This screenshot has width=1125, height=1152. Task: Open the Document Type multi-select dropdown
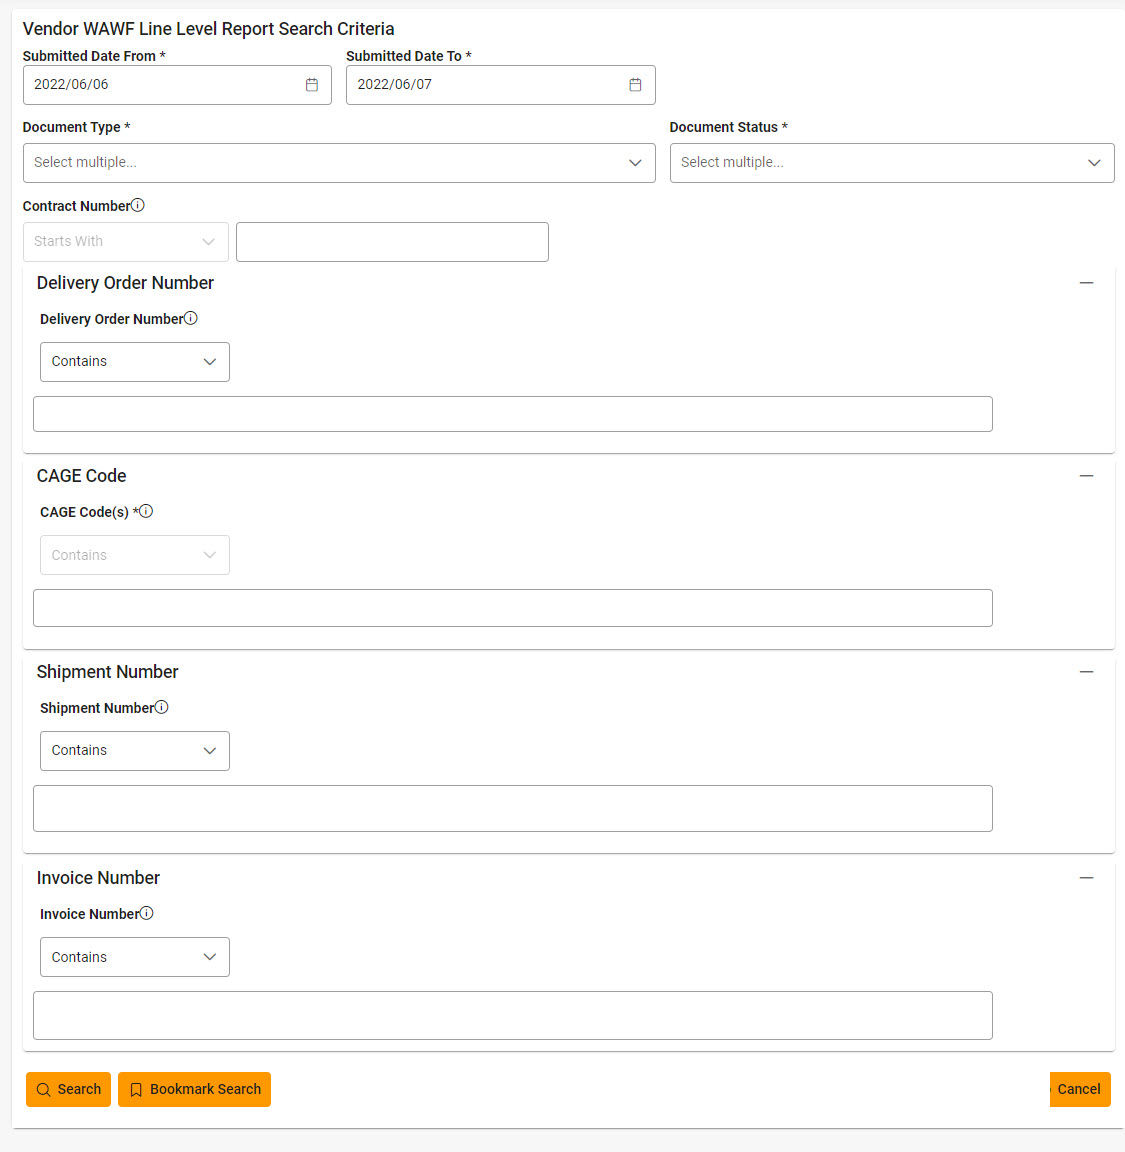pos(339,163)
